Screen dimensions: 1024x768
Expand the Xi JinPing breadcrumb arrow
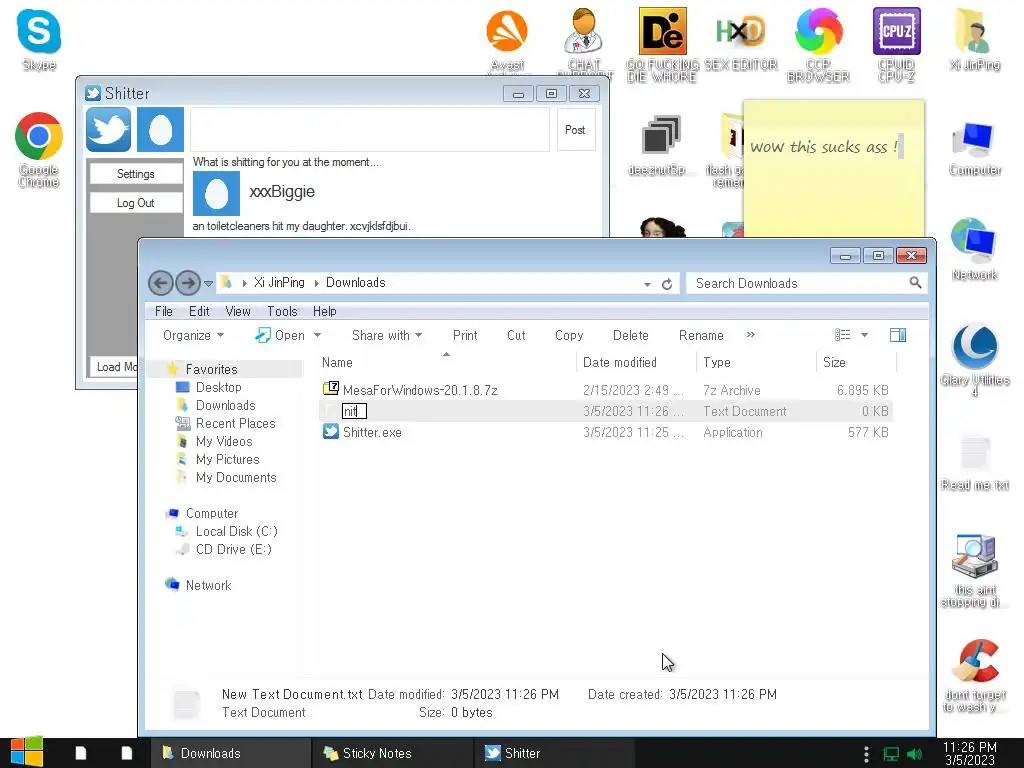[x=316, y=283]
